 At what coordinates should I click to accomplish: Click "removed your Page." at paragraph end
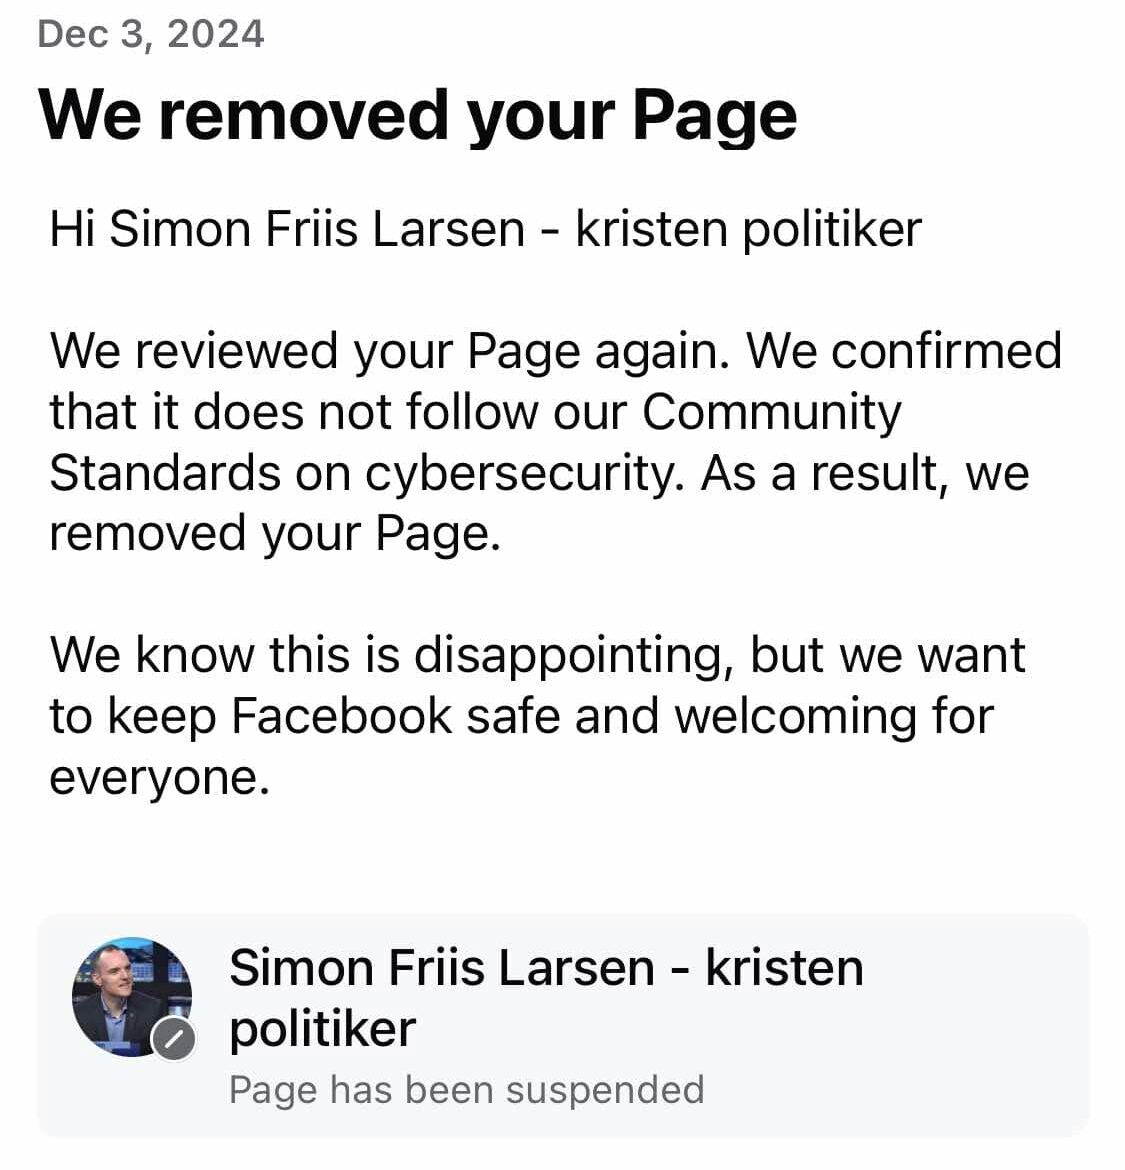point(274,533)
